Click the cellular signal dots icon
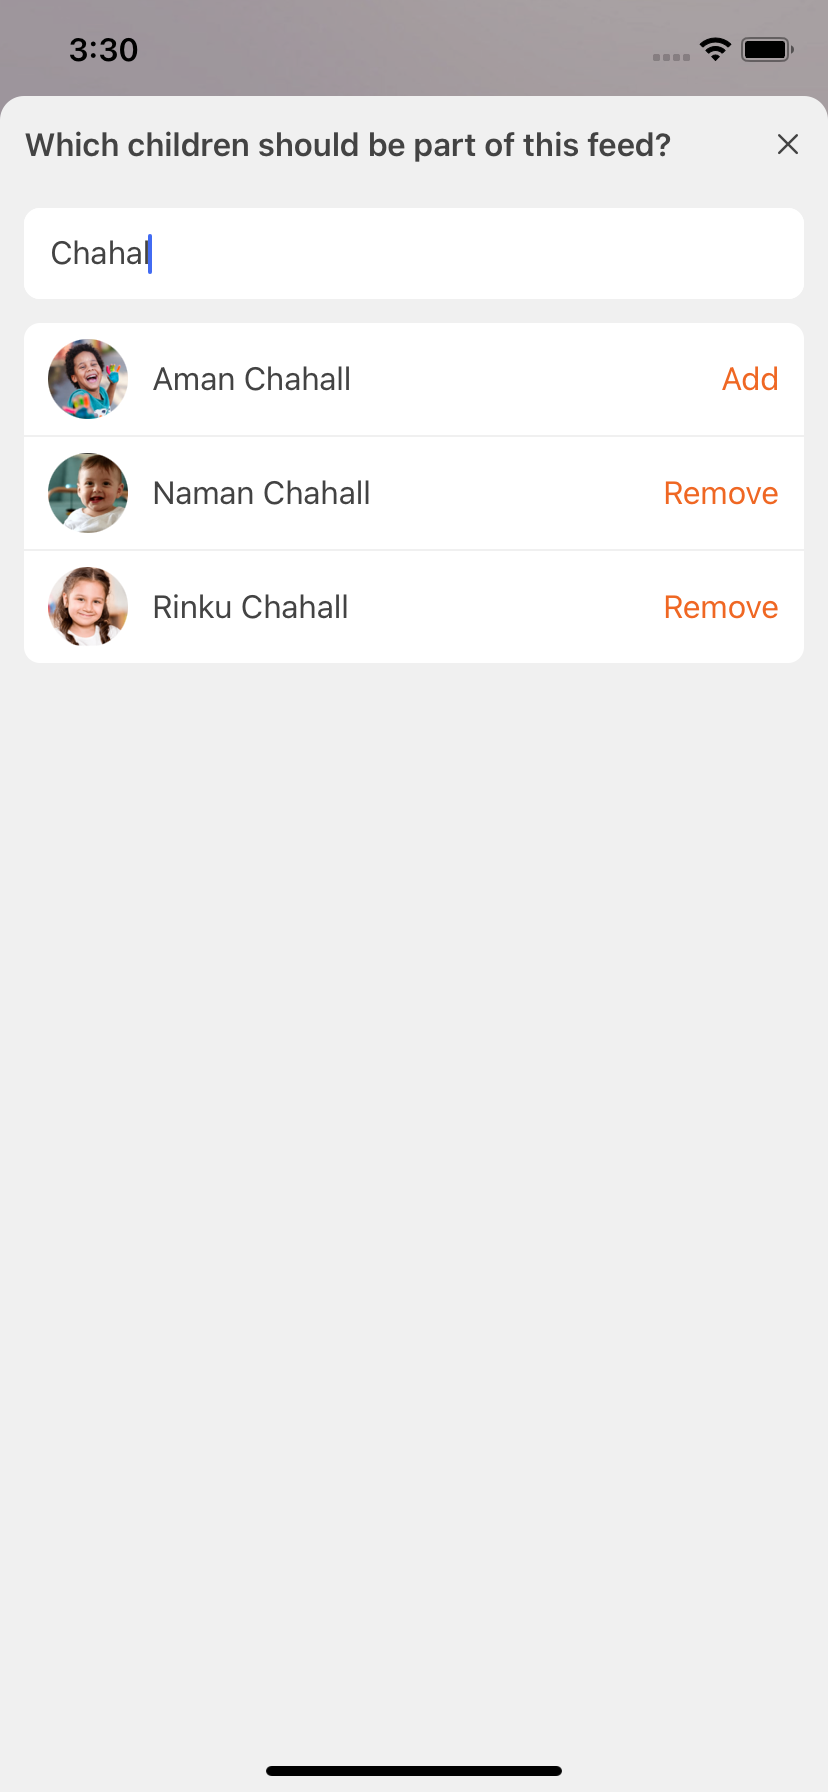Screen dimensions: 828x1792 [671, 57]
